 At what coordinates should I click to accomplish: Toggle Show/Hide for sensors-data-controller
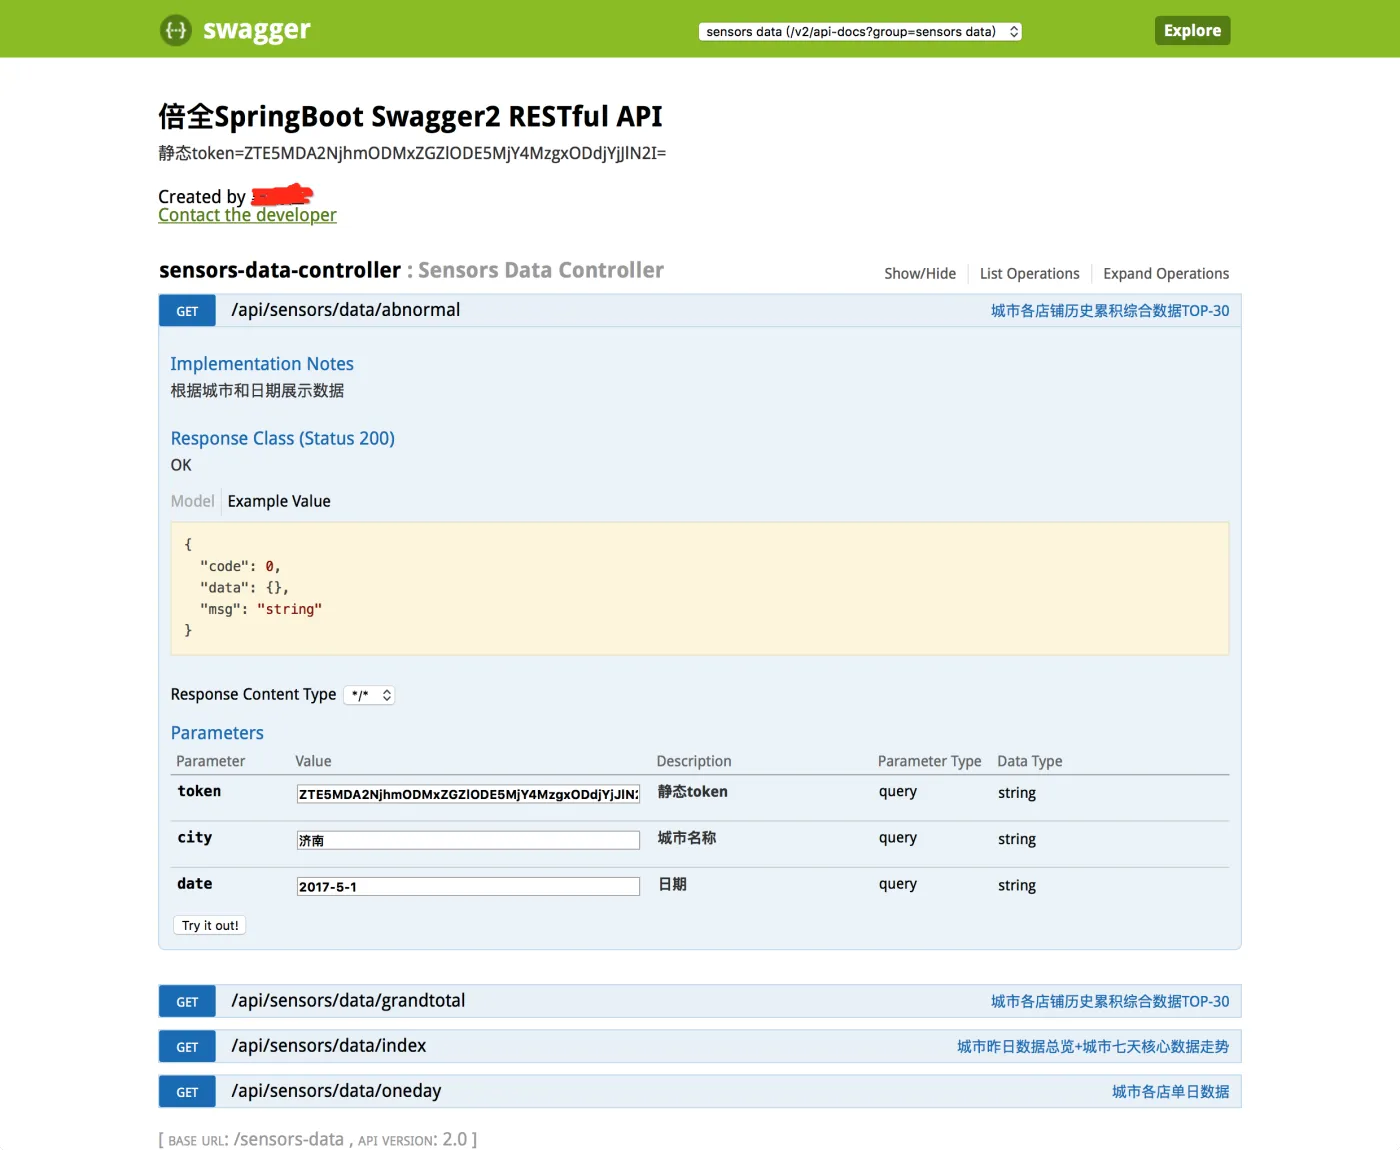920,274
